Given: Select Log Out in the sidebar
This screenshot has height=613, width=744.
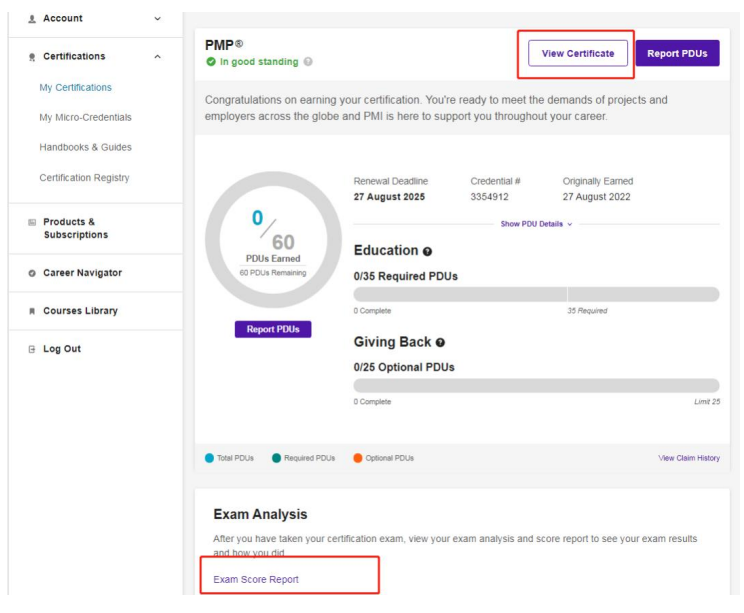Looking at the screenshot, I should pos(62,349).
